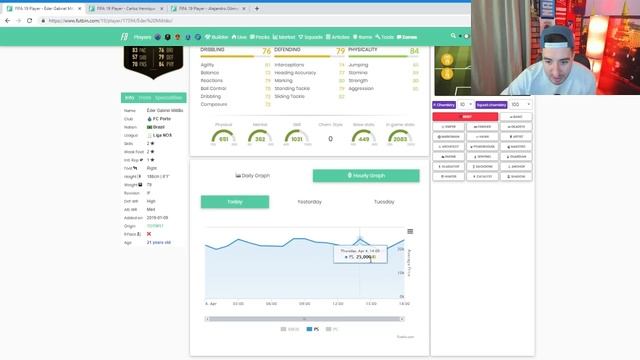Viewport: 640px width, 360px height.
Task: Switch to the third browser tab
Action: tap(208, 9)
